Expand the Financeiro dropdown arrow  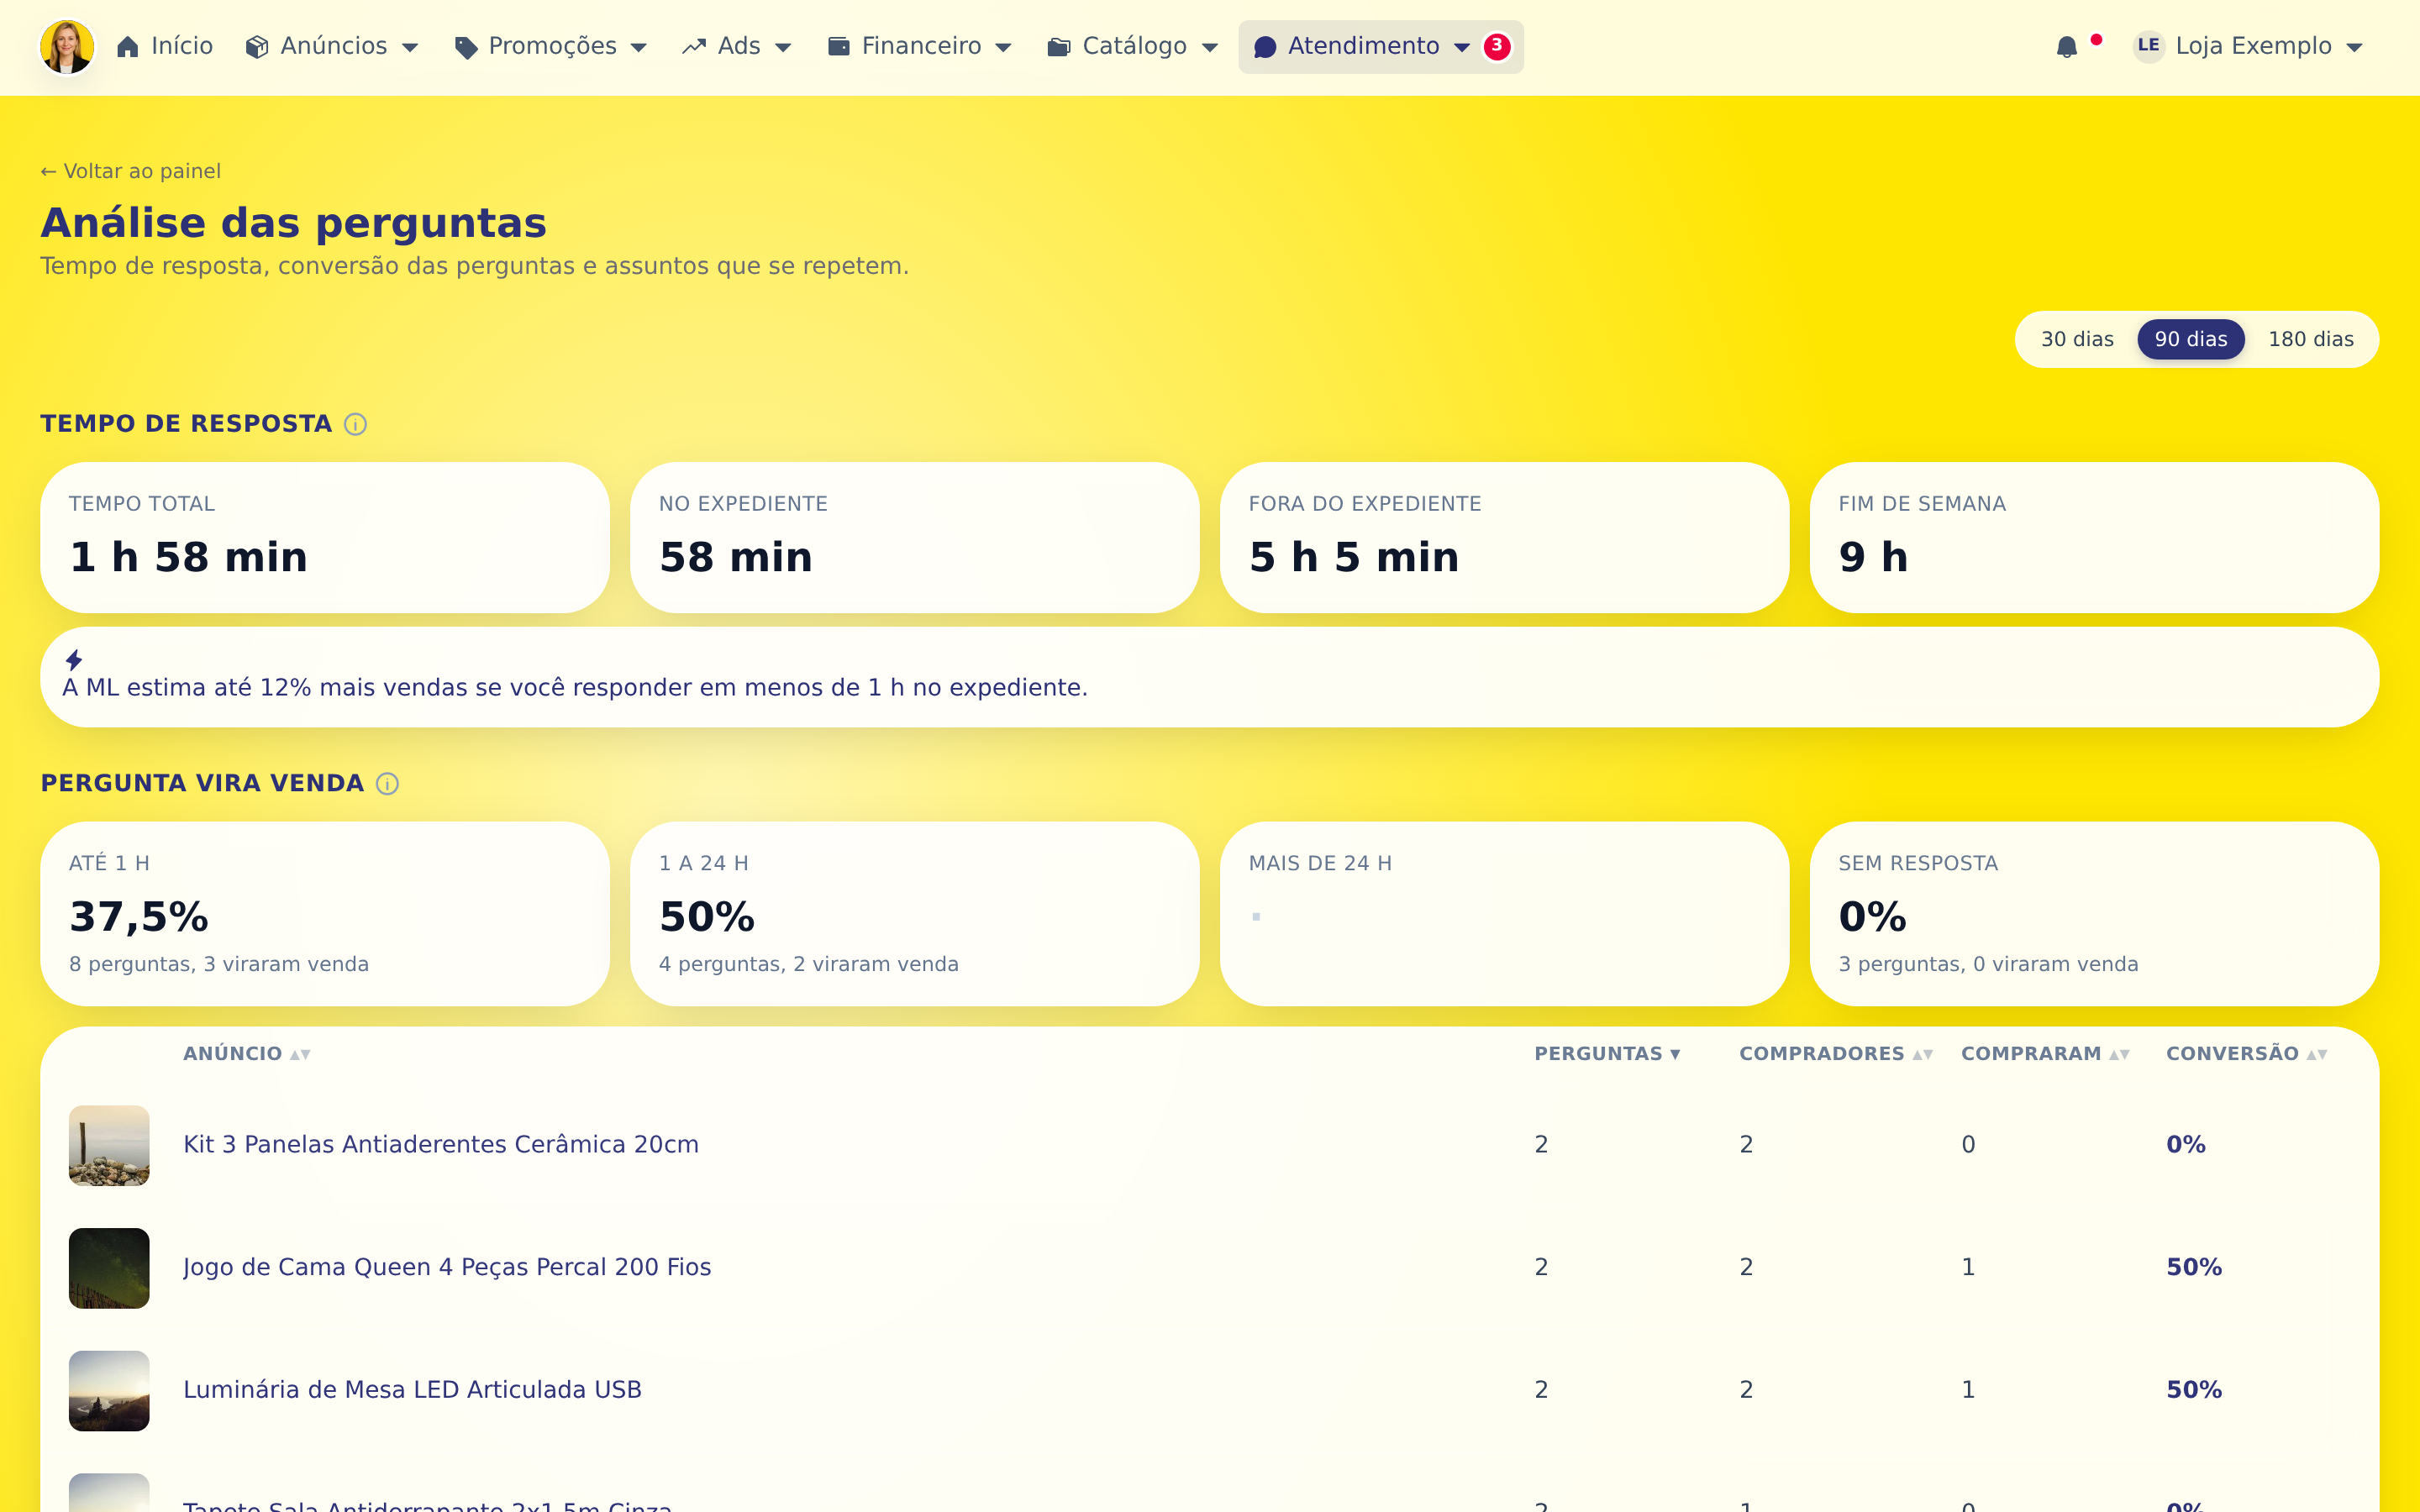click(x=1004, y=47)
